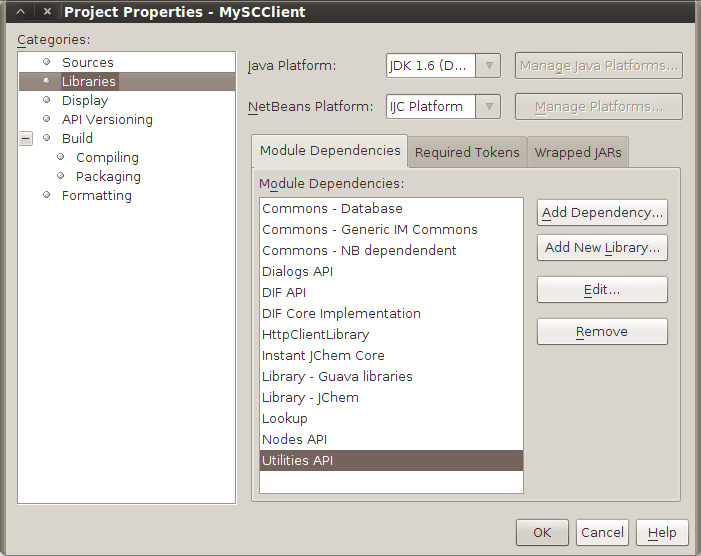Open the Formatting category

pyautogui.click(x=96, y=195)
